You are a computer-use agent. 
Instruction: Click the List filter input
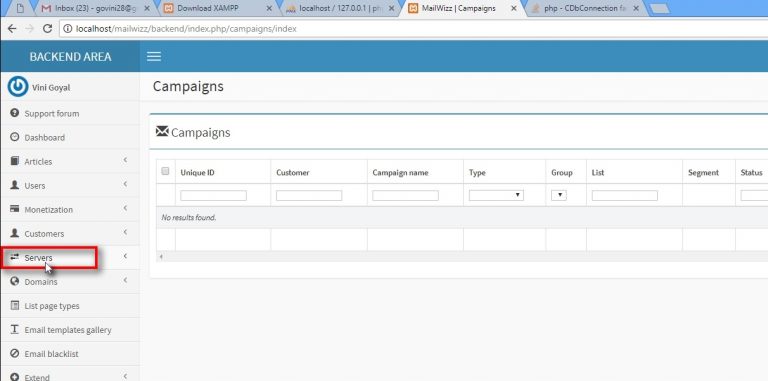pos(624,195)
